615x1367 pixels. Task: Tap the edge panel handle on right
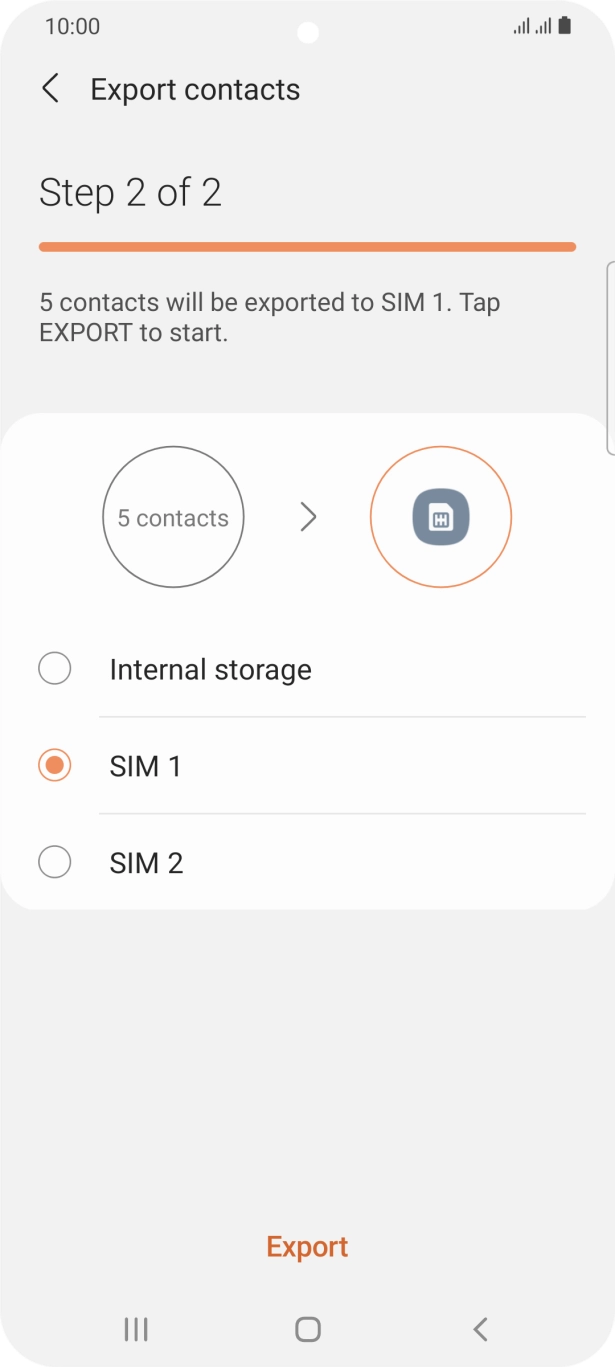coord(610,358)
